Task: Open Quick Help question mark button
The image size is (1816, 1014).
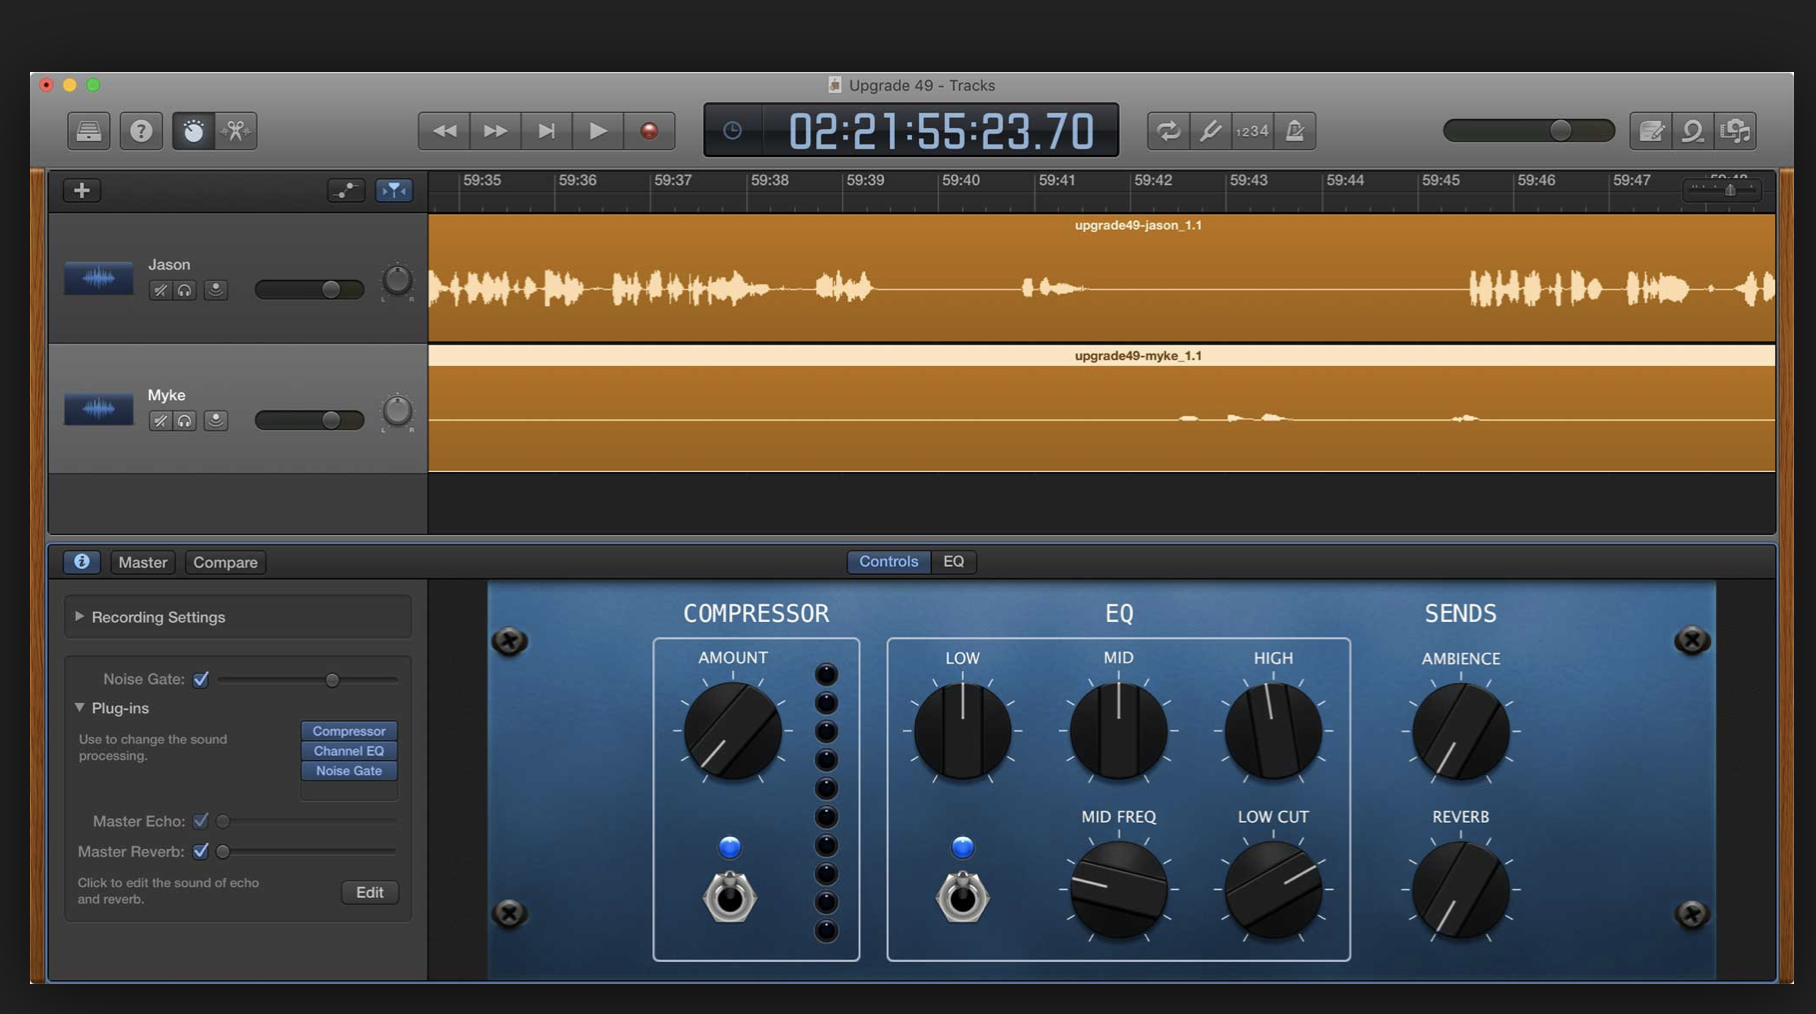Action: pos(141,131)
